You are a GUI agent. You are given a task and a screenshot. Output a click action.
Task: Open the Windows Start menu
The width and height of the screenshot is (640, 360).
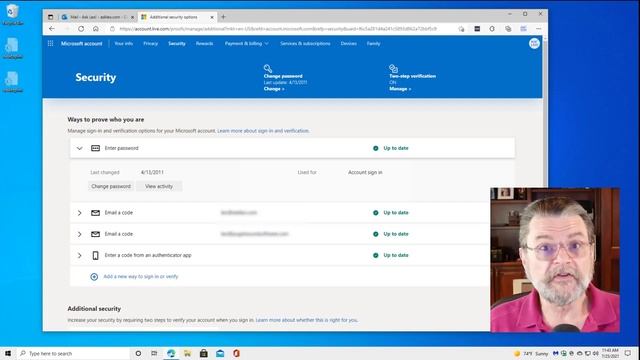8,353
